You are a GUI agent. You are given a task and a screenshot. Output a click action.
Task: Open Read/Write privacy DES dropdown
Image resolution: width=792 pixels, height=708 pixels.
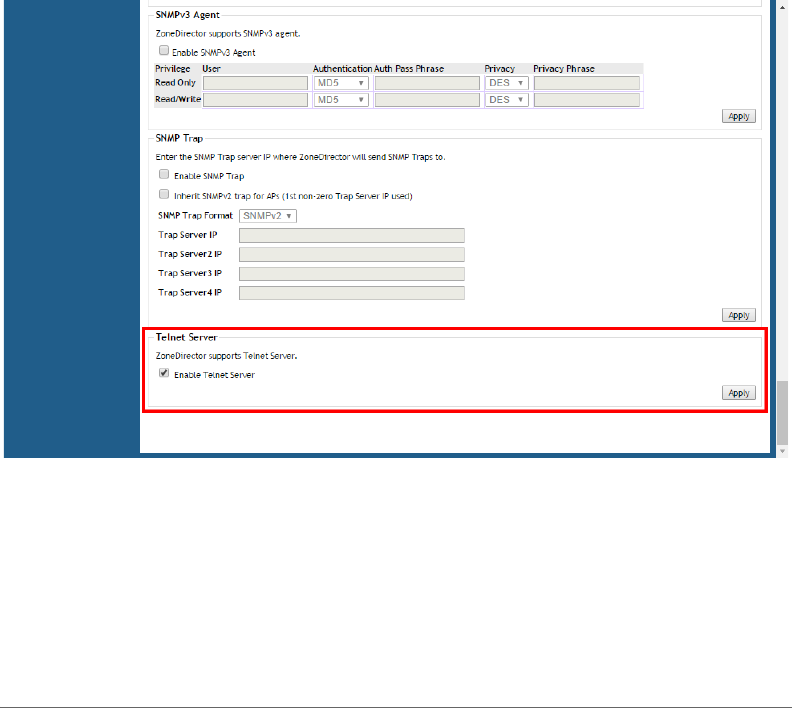[x=507, y=100]
